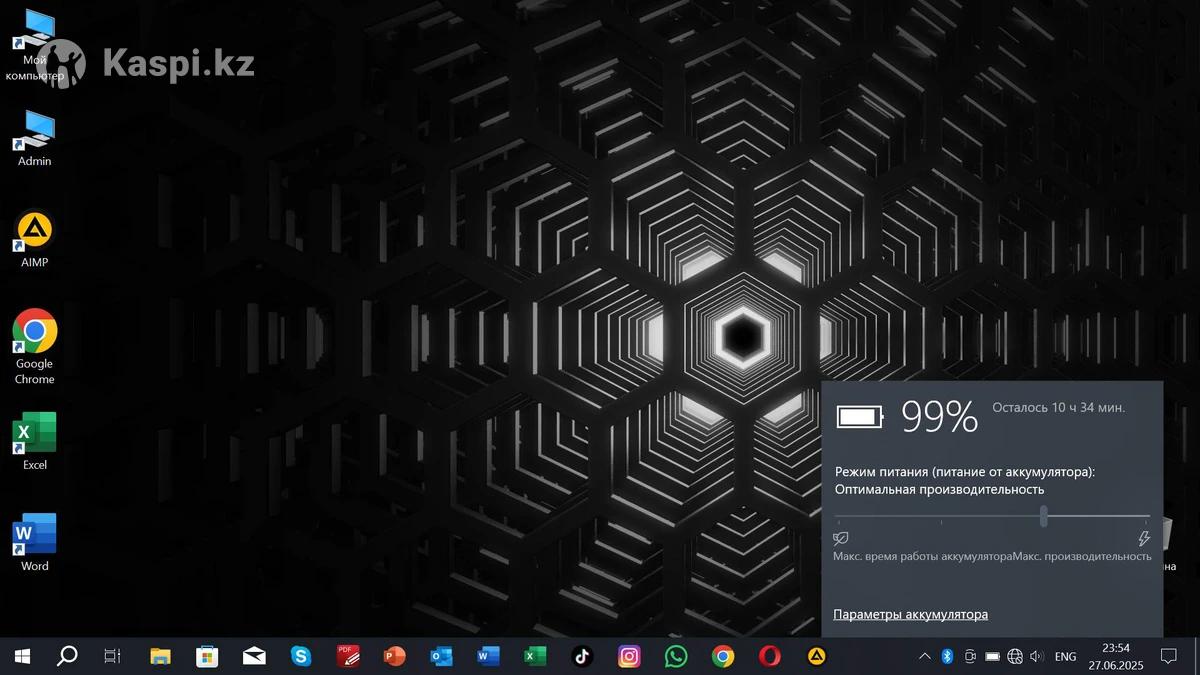Select Google Chrome desktop shortcut
The width and height of the screenshot is (1200, 675).
[35, 347]
